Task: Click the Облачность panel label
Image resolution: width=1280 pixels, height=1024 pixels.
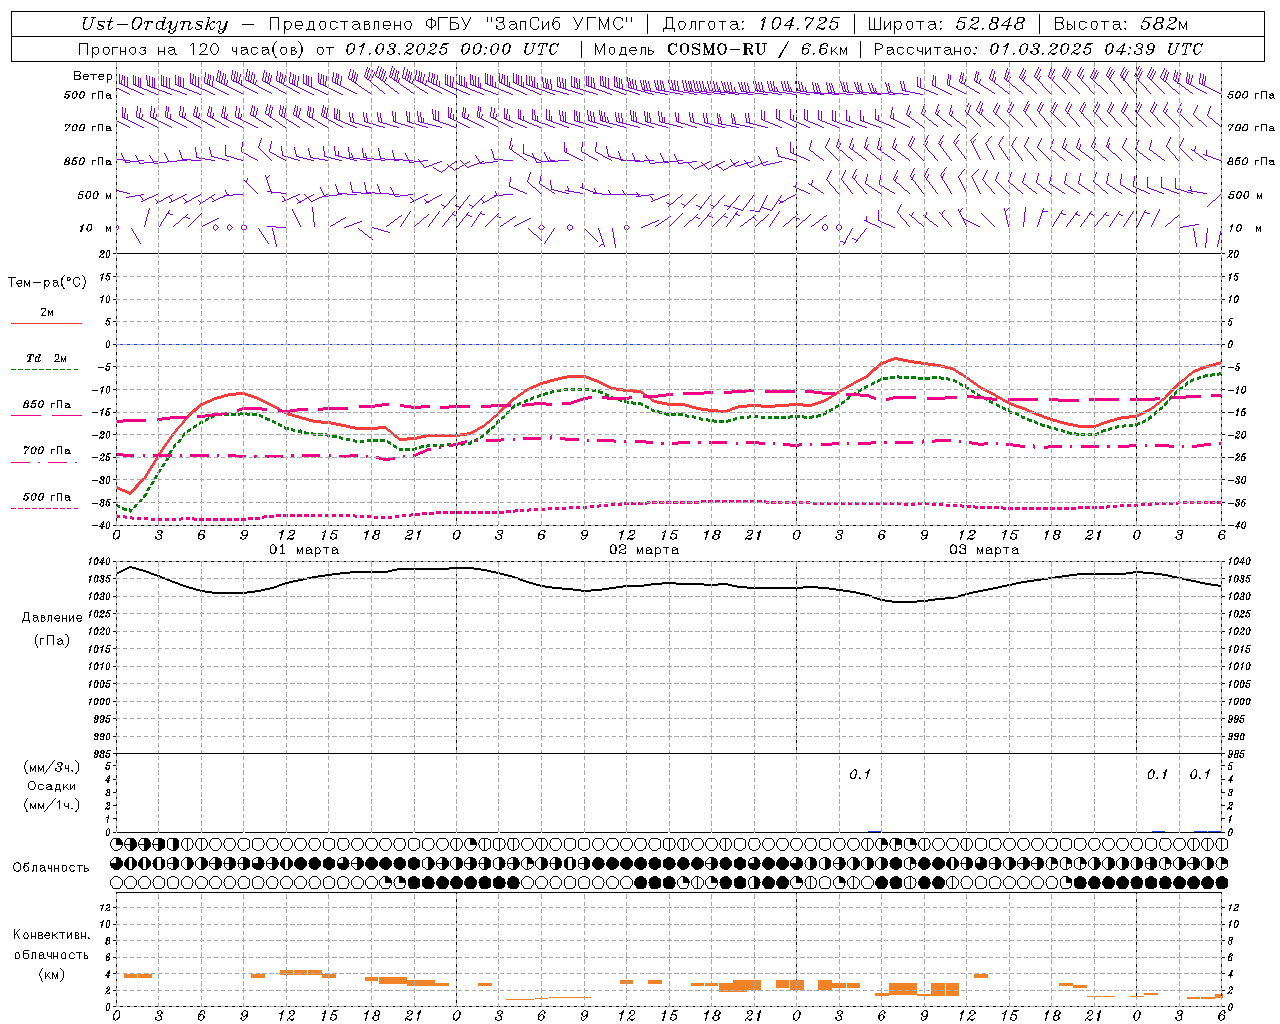Action: pos(51,868)
